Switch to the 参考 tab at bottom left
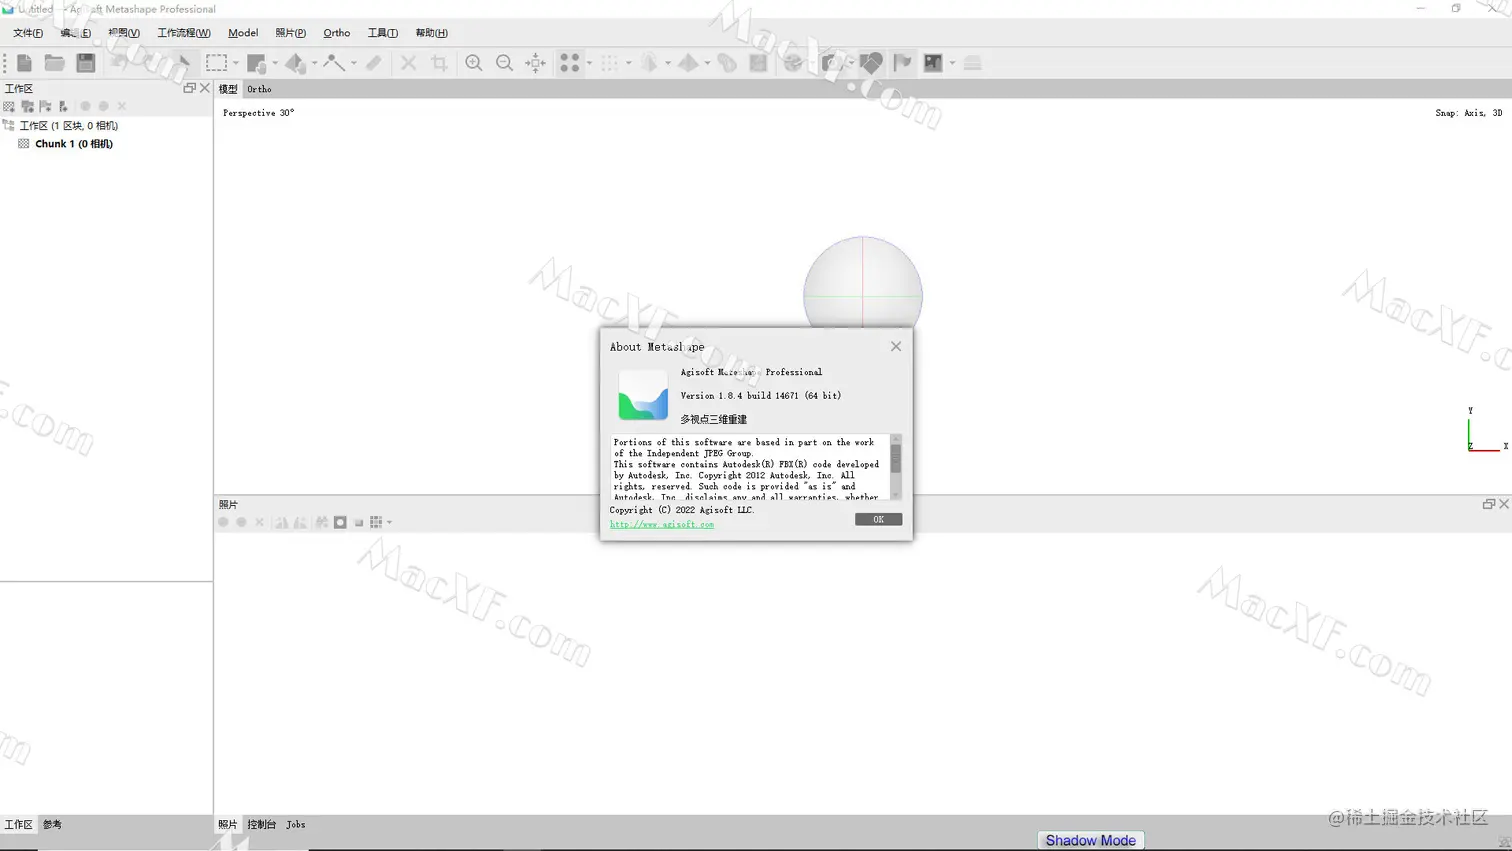Screen dimensions: 1512x851 pyautogui.click(x=52, y=825)
